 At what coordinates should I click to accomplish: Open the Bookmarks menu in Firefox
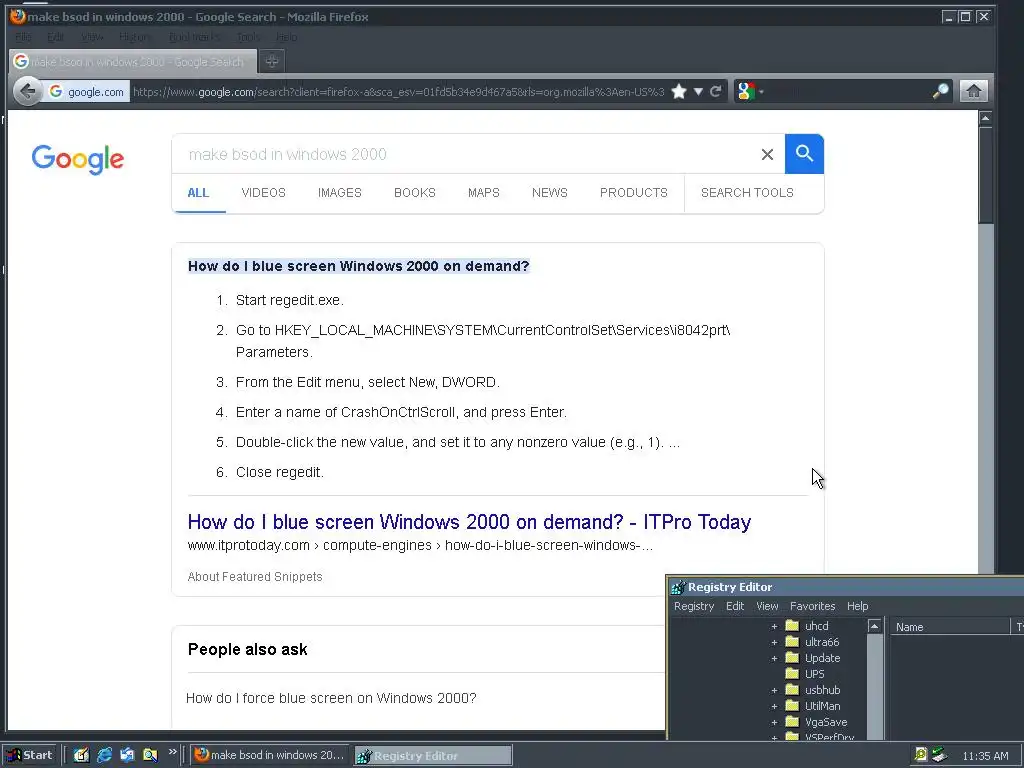(x=194, y=37)
